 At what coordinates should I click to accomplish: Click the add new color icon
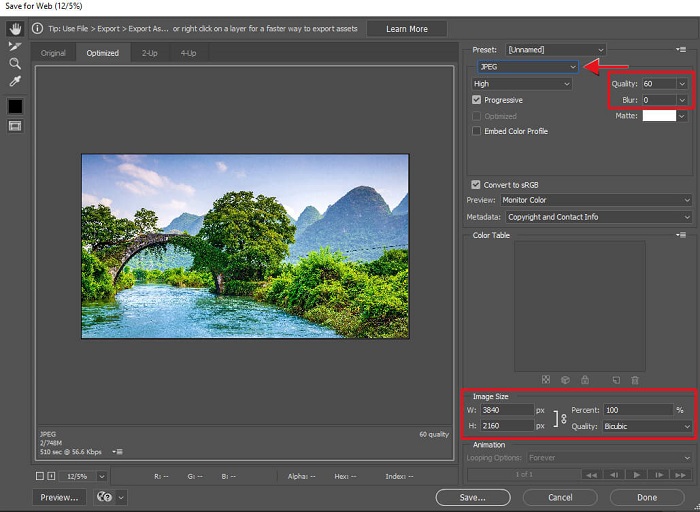(x=616, y=380)
